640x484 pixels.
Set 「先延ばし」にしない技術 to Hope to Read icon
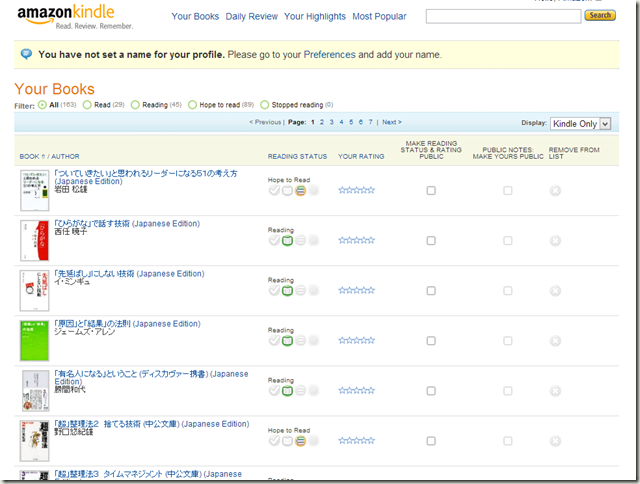[x=300, y=291]
